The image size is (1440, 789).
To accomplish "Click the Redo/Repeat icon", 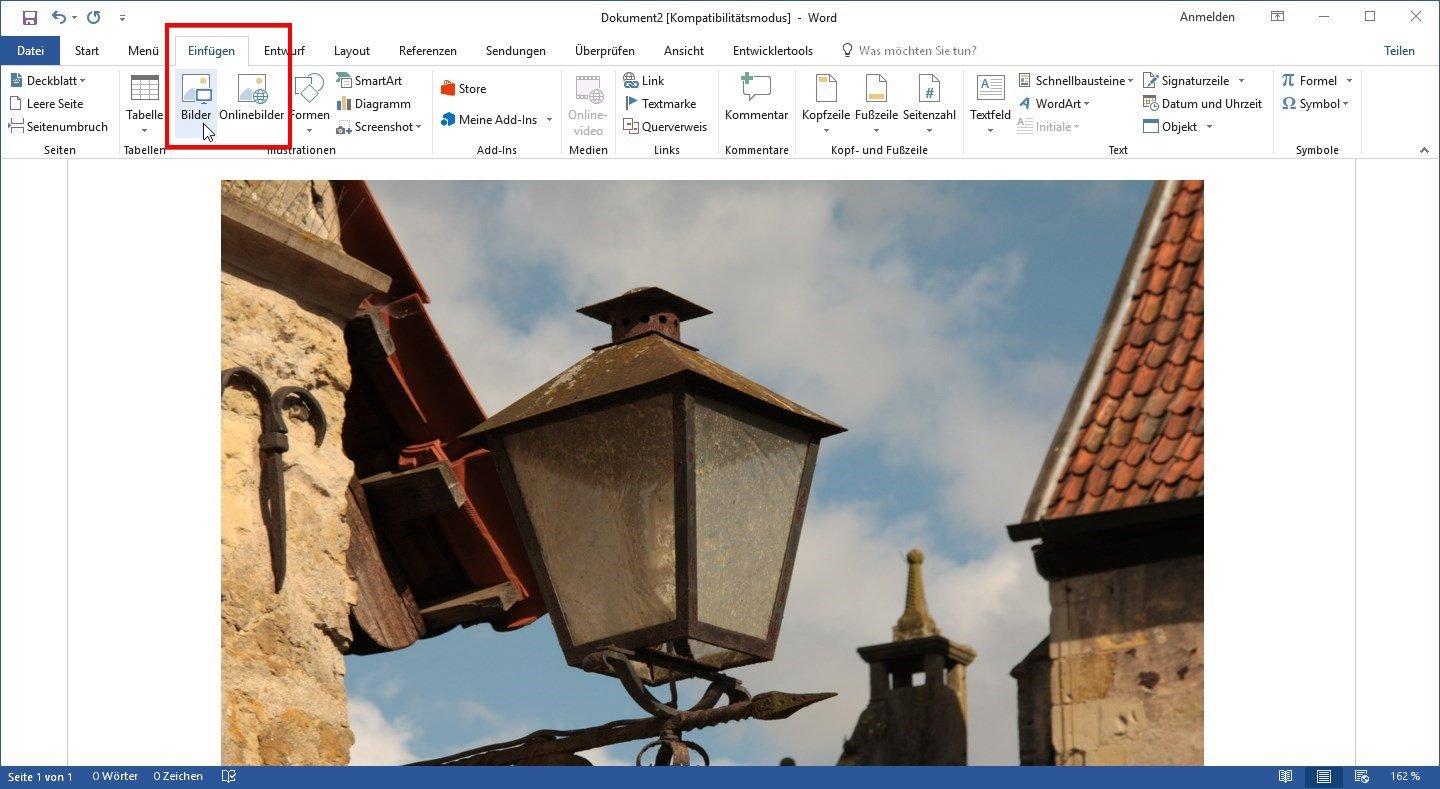I will [94, 17].
